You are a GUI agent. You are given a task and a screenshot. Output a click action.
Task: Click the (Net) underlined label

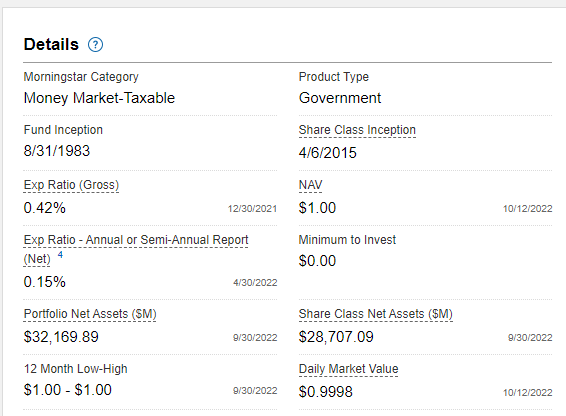(37, 259)
